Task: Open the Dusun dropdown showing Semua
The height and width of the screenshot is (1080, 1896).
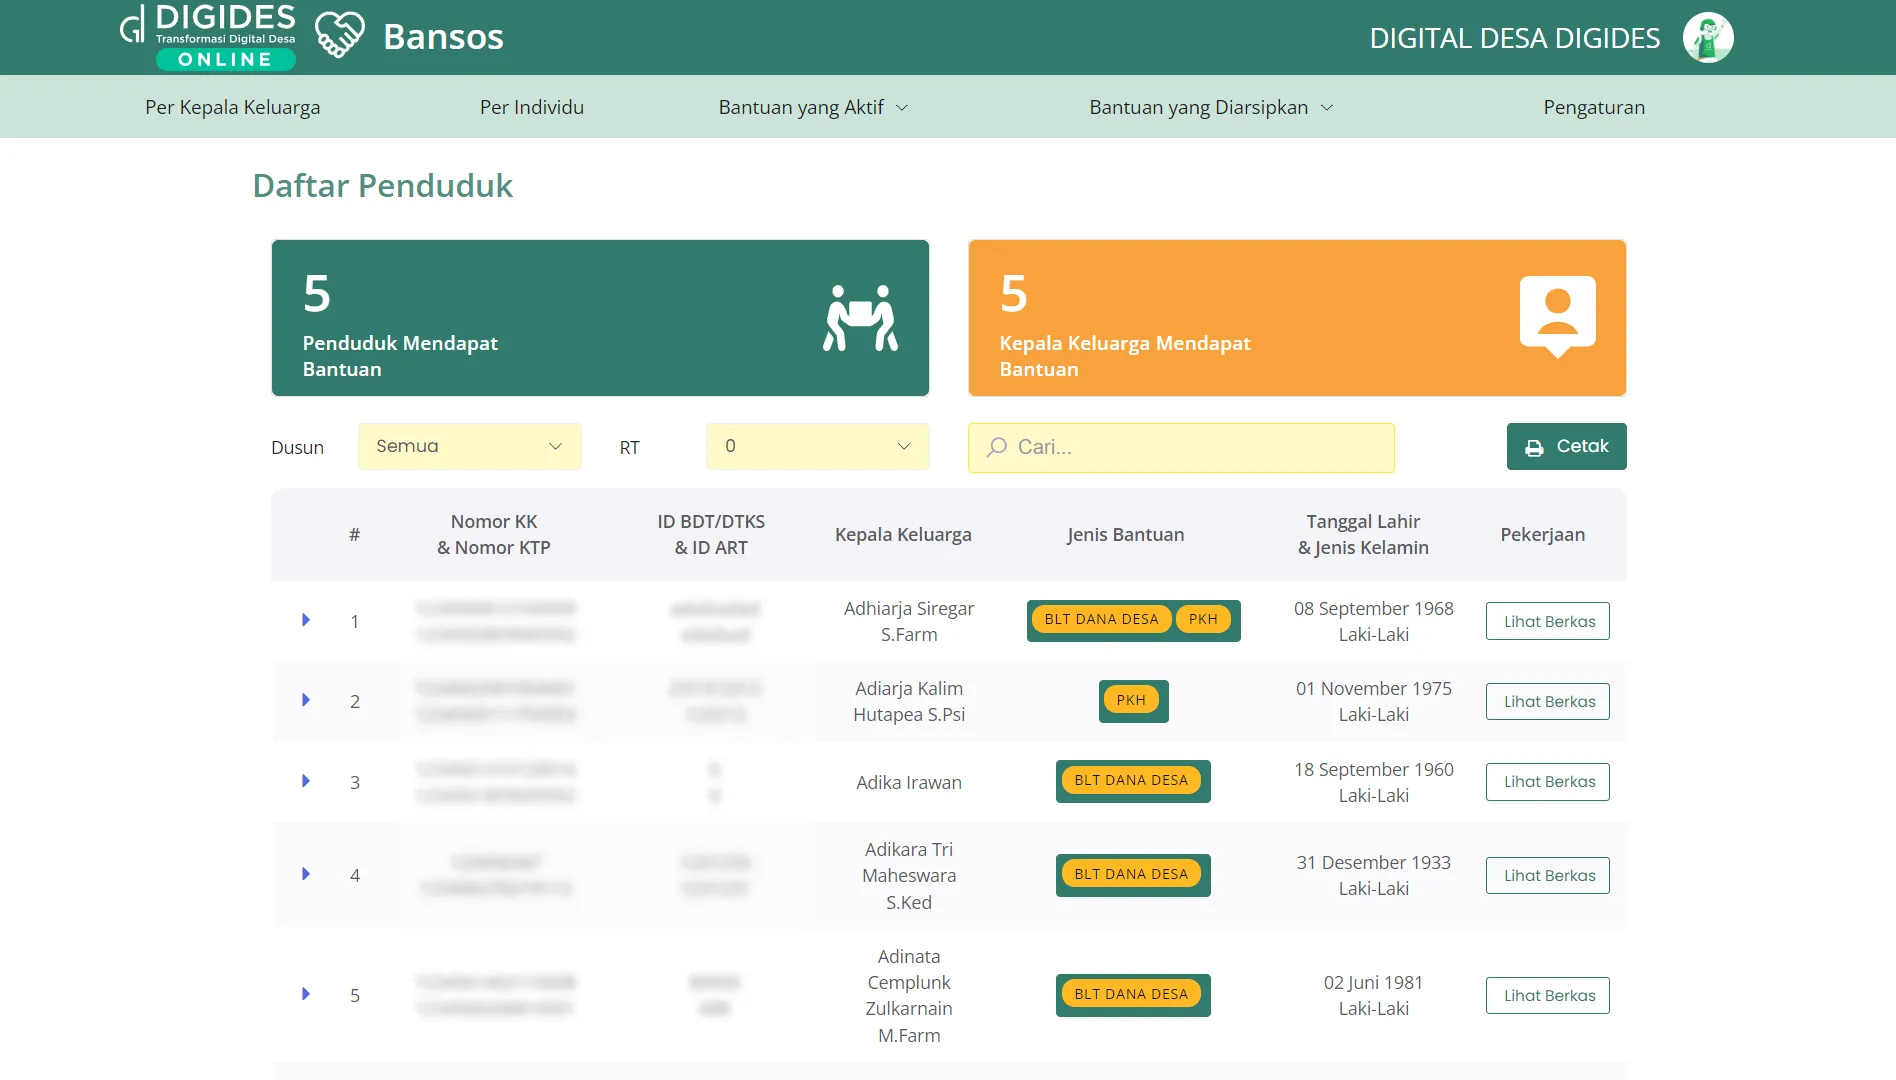Action: (x=469, y=446)
